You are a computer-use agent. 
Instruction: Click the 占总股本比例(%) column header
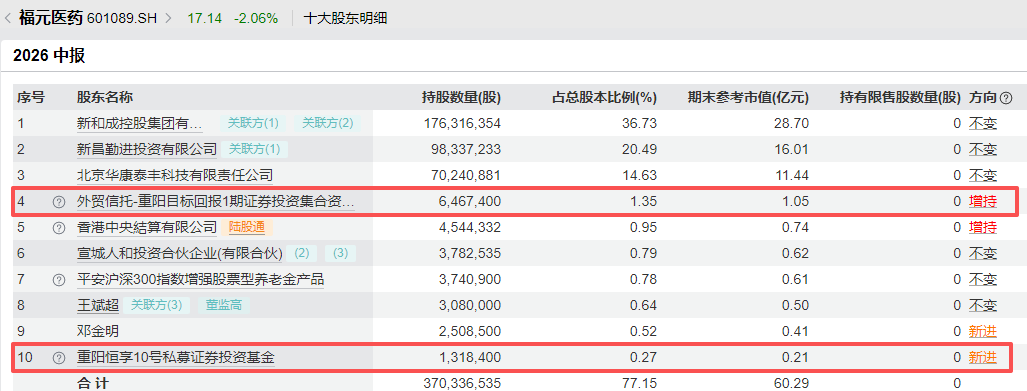(x=604, y=98)
